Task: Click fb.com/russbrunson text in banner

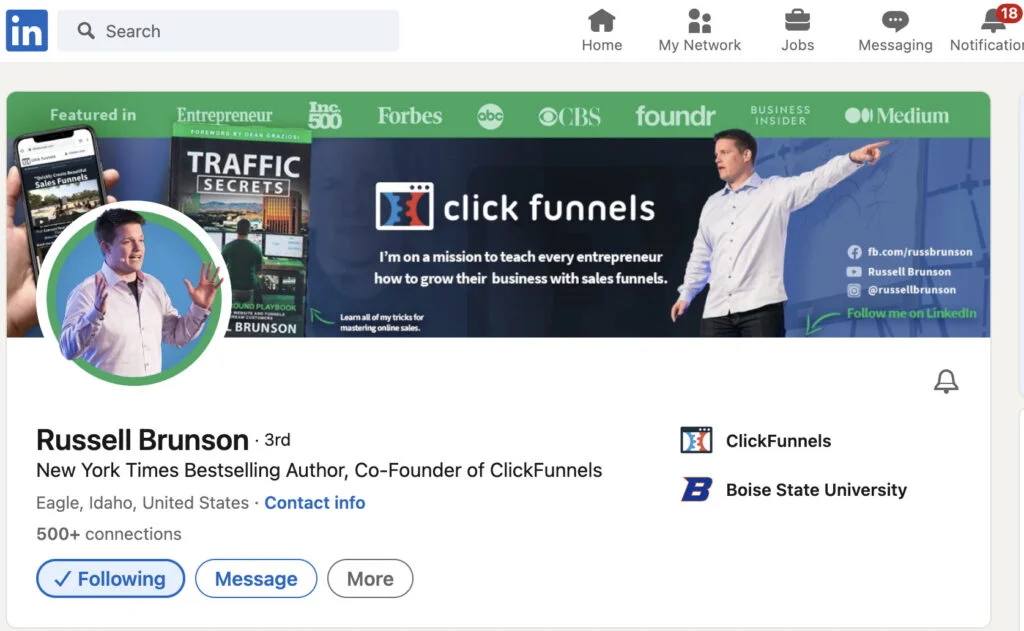Action: point(919,251)
